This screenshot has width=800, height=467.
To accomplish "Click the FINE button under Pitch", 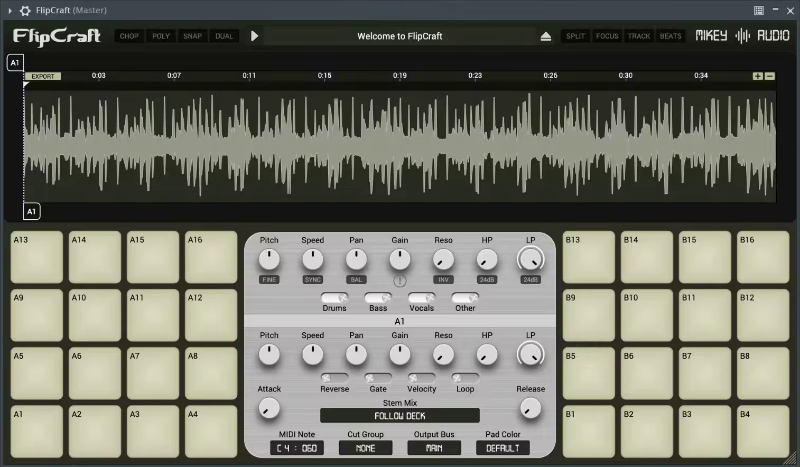I will click(x=269, y=280).
